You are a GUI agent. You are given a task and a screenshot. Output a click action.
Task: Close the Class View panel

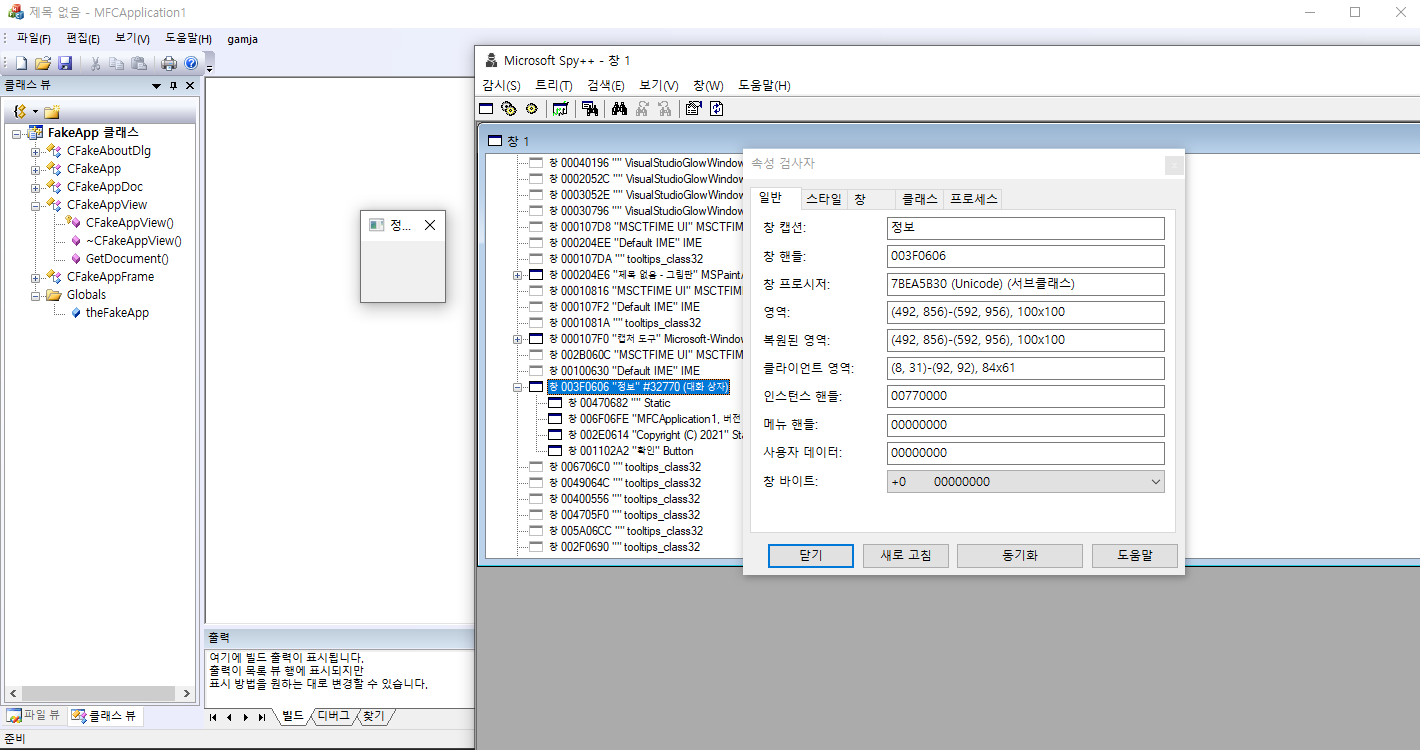pos(190,86)
